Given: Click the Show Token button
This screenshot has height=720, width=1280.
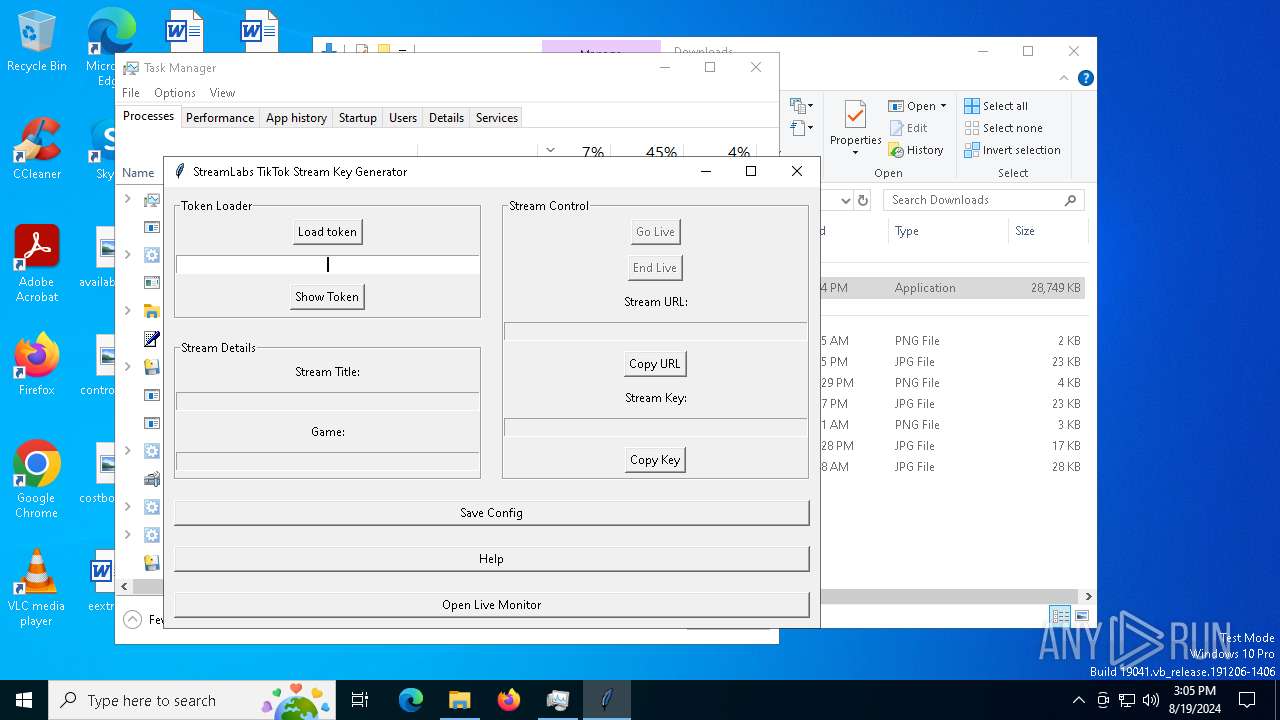Looking at the screenshot, I should pyautogui.click(x=327, y=297).
